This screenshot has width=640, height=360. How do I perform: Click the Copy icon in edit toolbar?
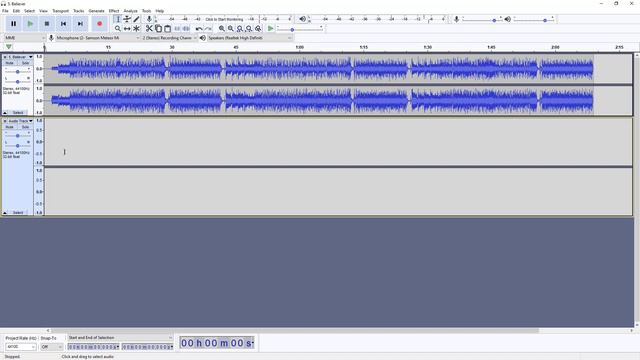158,29
